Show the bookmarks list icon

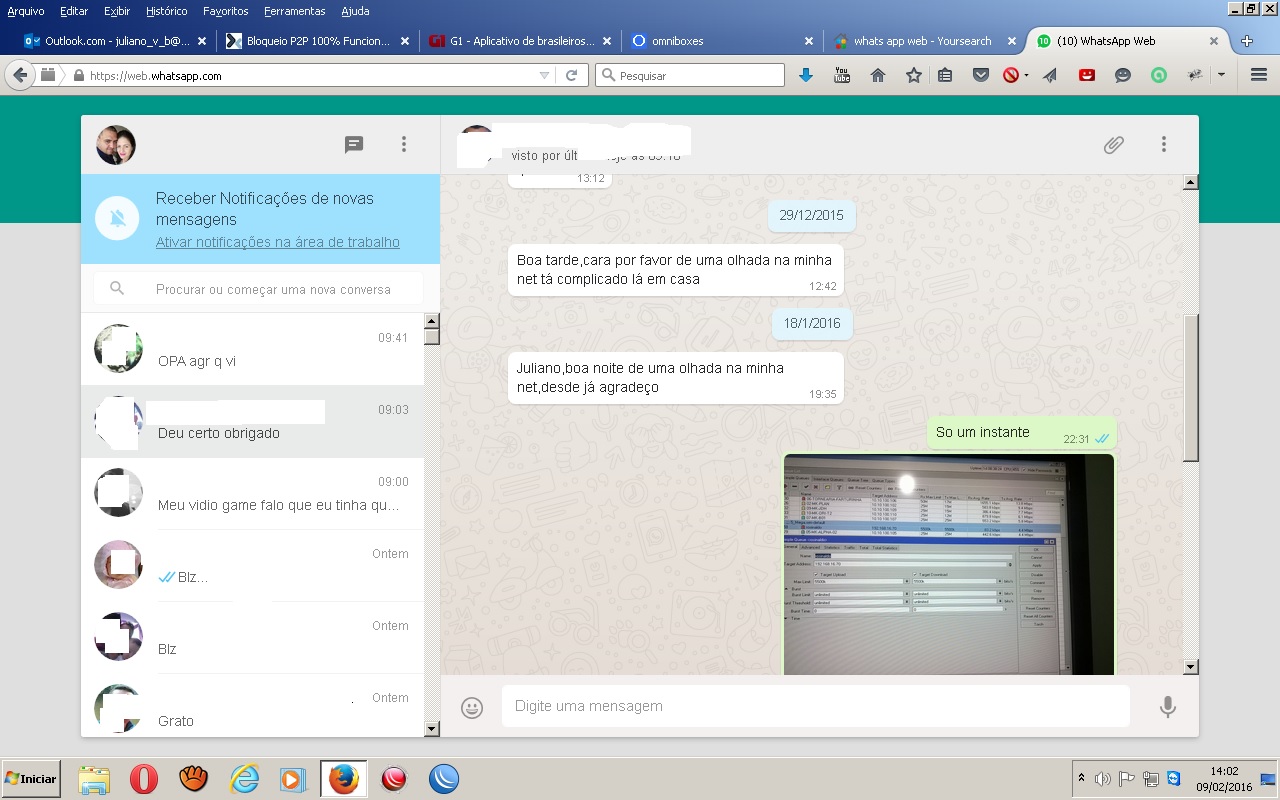click(945, 75)
